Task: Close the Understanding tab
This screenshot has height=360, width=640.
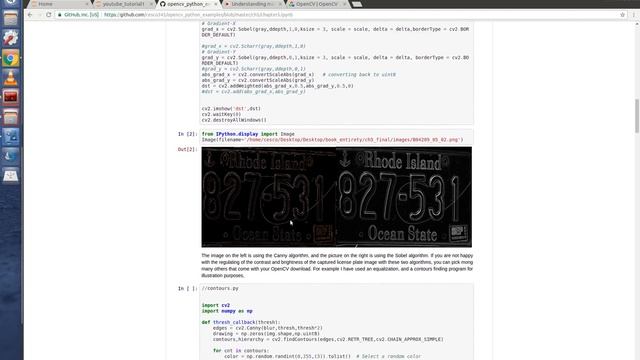Action: click(x=280, y=4)
